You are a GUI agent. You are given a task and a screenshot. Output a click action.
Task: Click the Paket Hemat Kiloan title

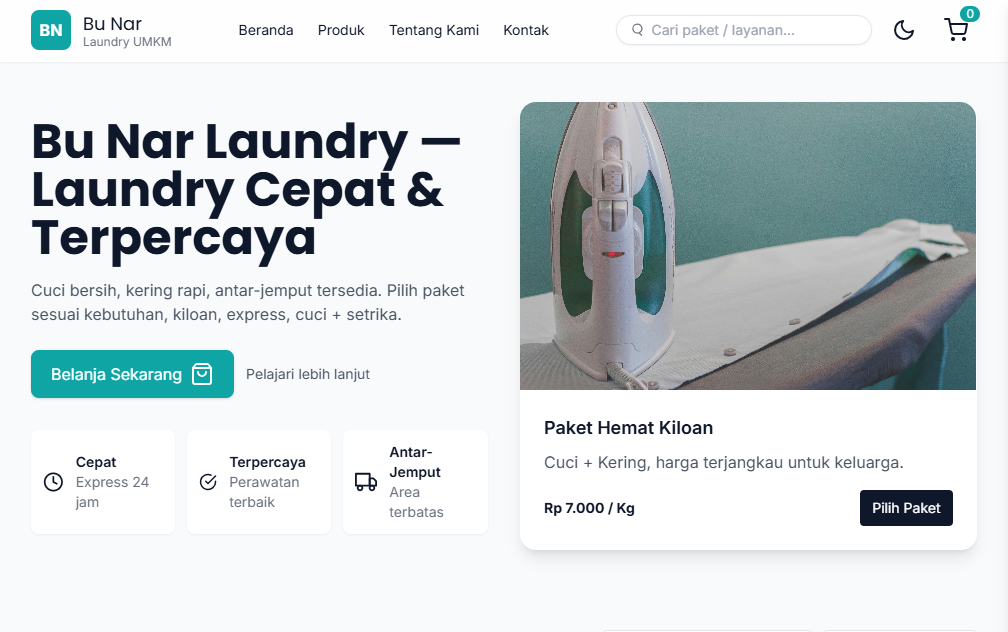[x=628, y=428]
